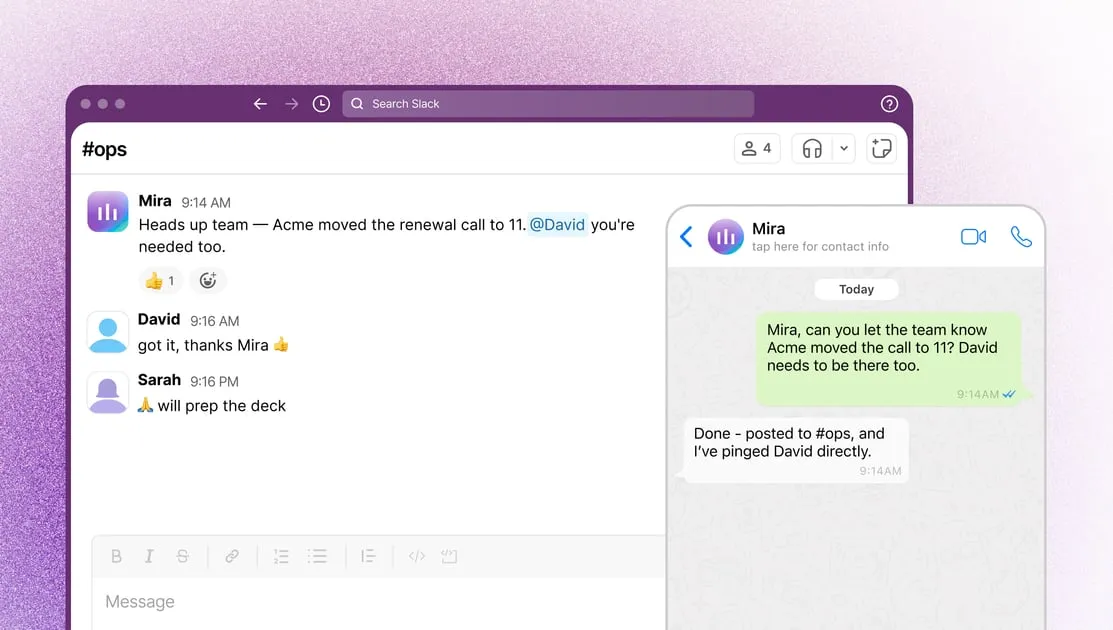Click the 9:16 AM timestamp by David
1113x630 pixels.
(x=214, y=321)
